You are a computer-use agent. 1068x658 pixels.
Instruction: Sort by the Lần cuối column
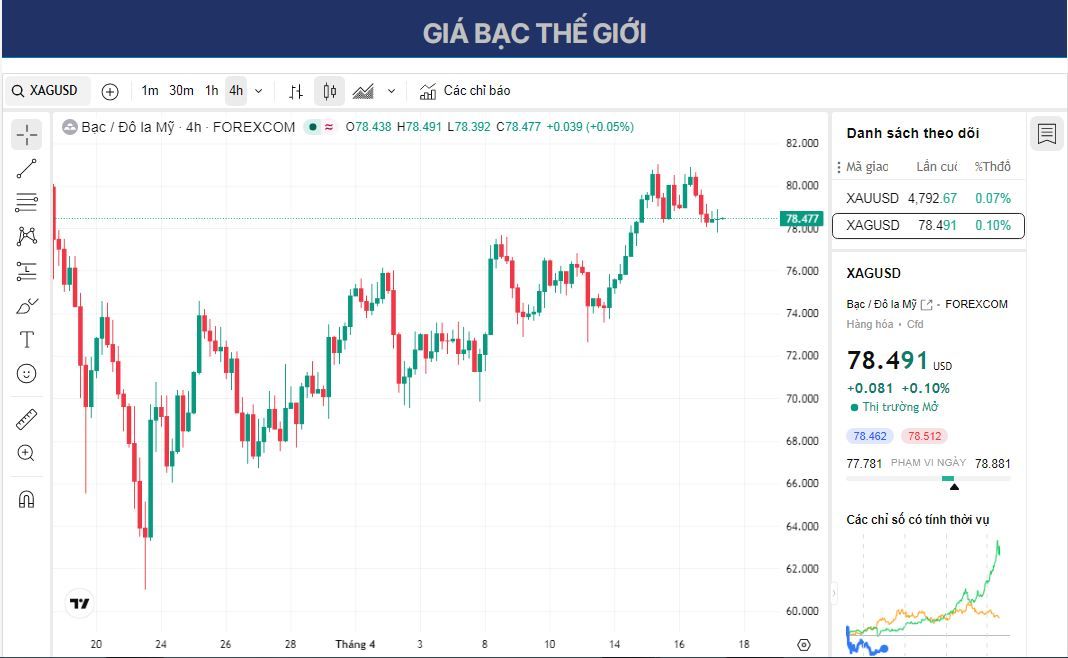click(937, 166)
